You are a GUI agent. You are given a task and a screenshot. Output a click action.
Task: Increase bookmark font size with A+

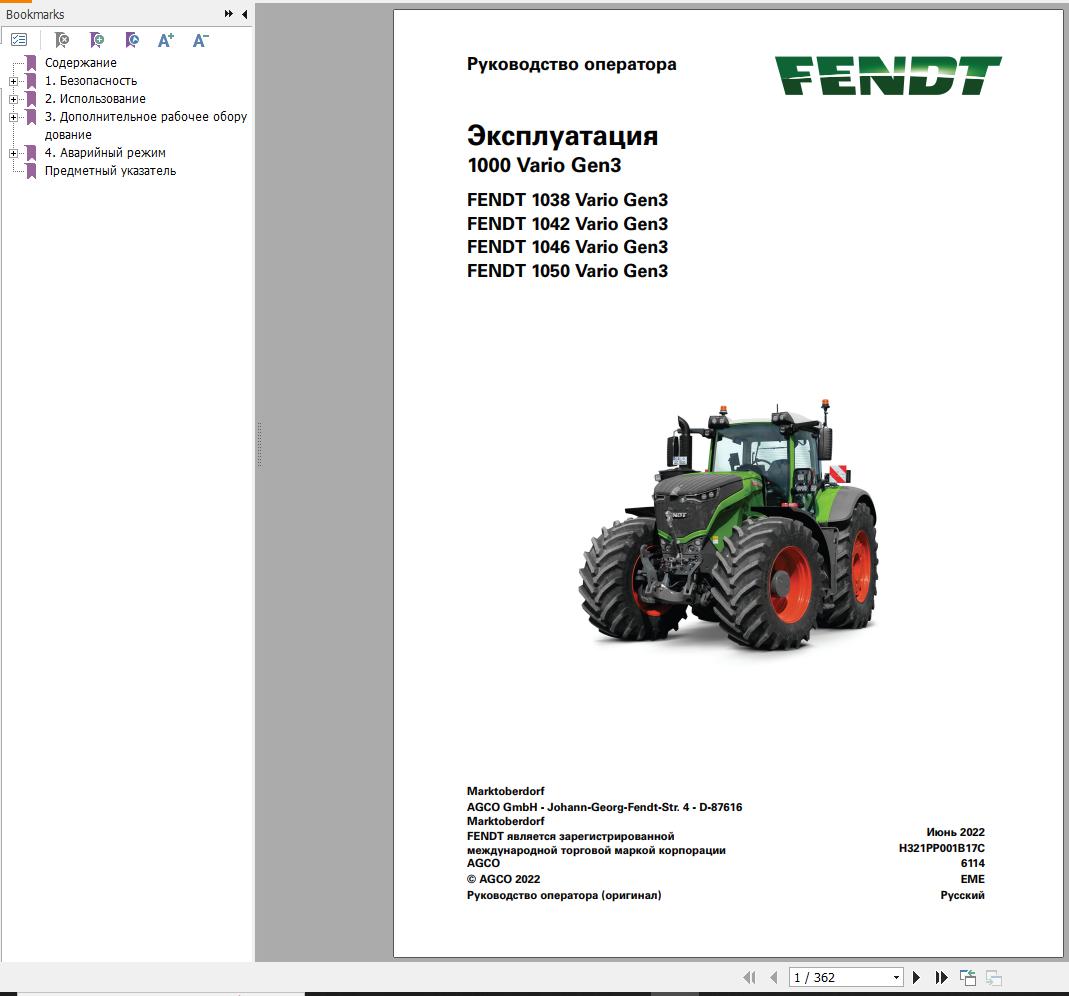click(x=166, y=40)
